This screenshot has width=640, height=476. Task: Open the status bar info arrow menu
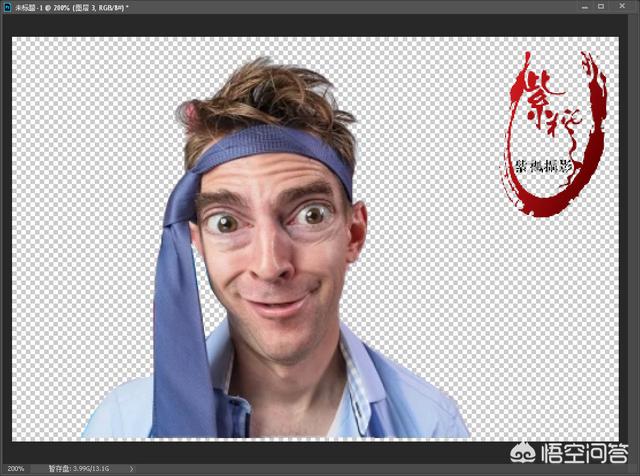(131, 468)
